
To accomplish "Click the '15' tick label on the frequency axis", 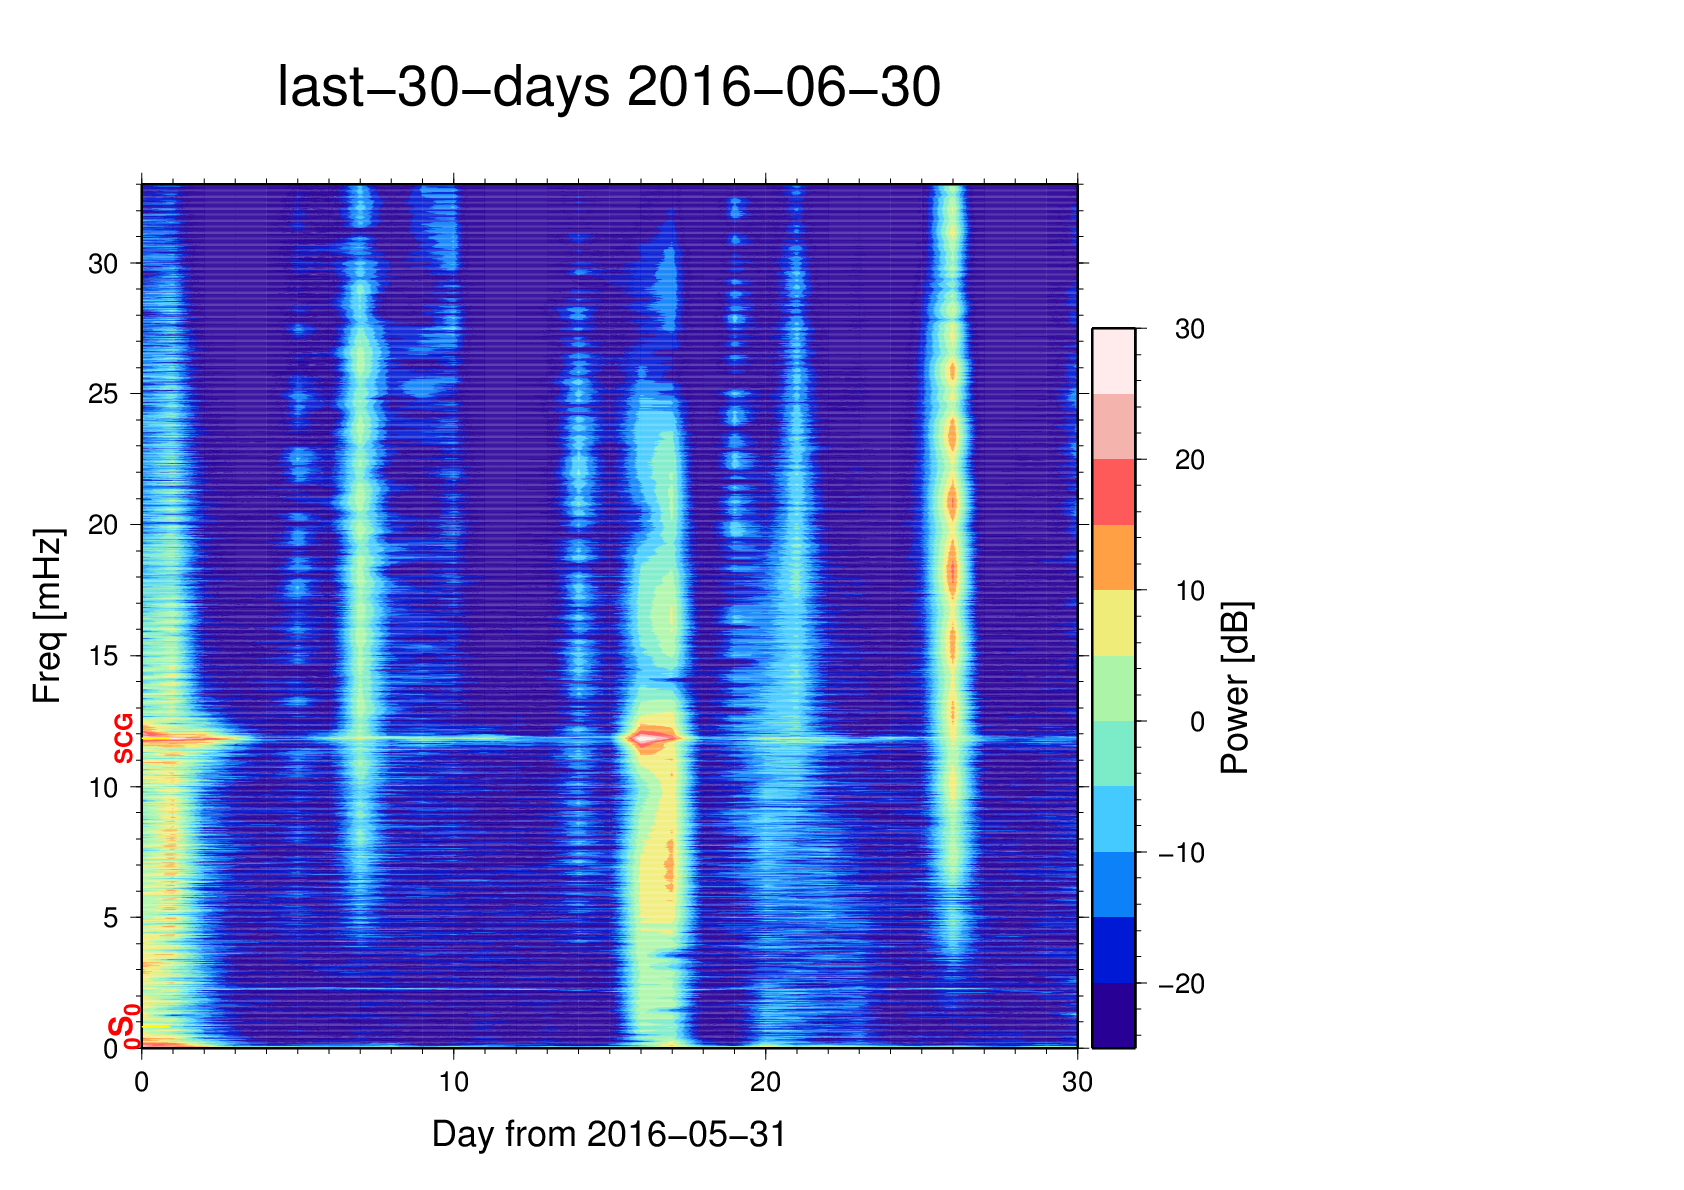I will click(x=103, y=656).
